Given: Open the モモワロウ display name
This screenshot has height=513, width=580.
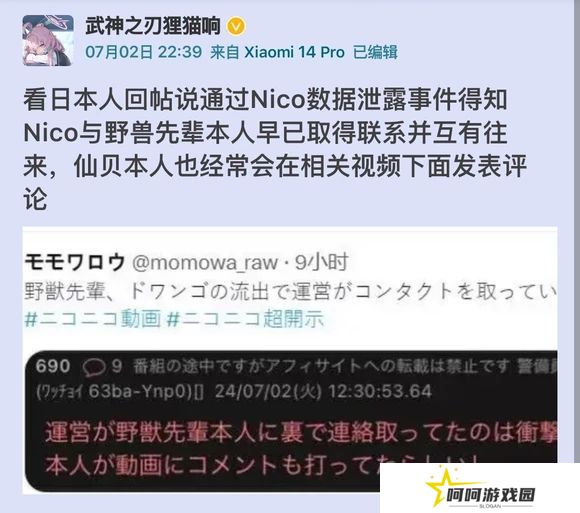Looking at the screenshot, I should 75,263.
